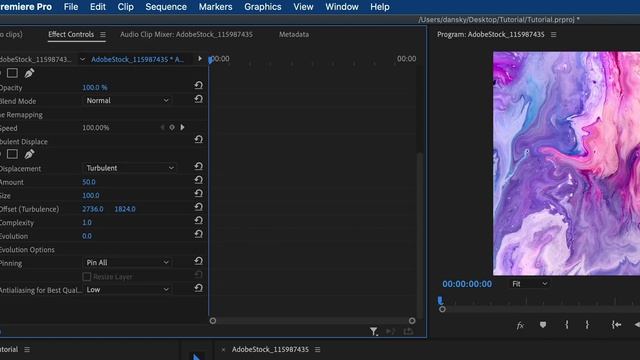This screenshot has width=640, height=360.
Task: Reset the Antialiasing parameter
Action: click(198, 288)
